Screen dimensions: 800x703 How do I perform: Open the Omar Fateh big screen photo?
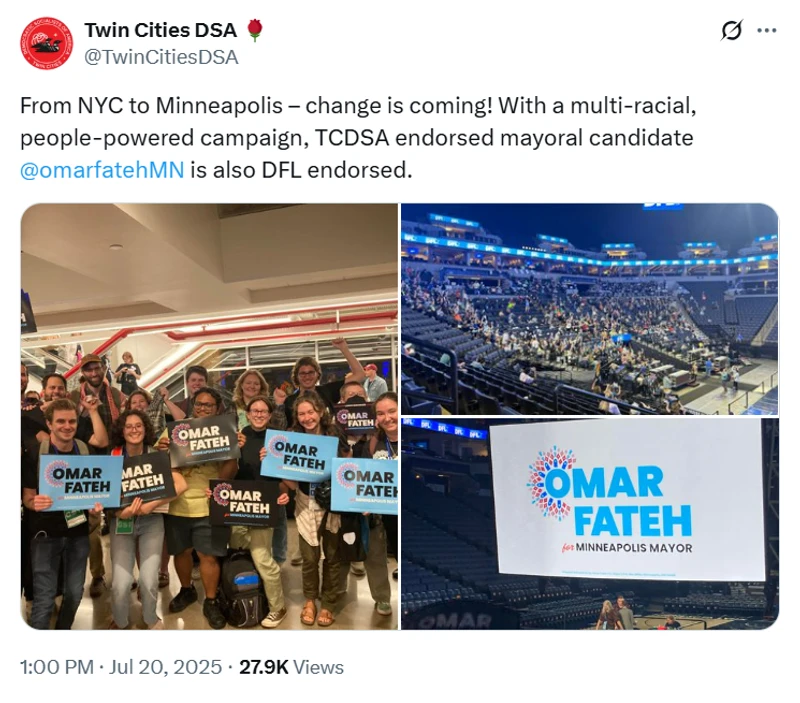pyautogui.click(x=589, y=523)
